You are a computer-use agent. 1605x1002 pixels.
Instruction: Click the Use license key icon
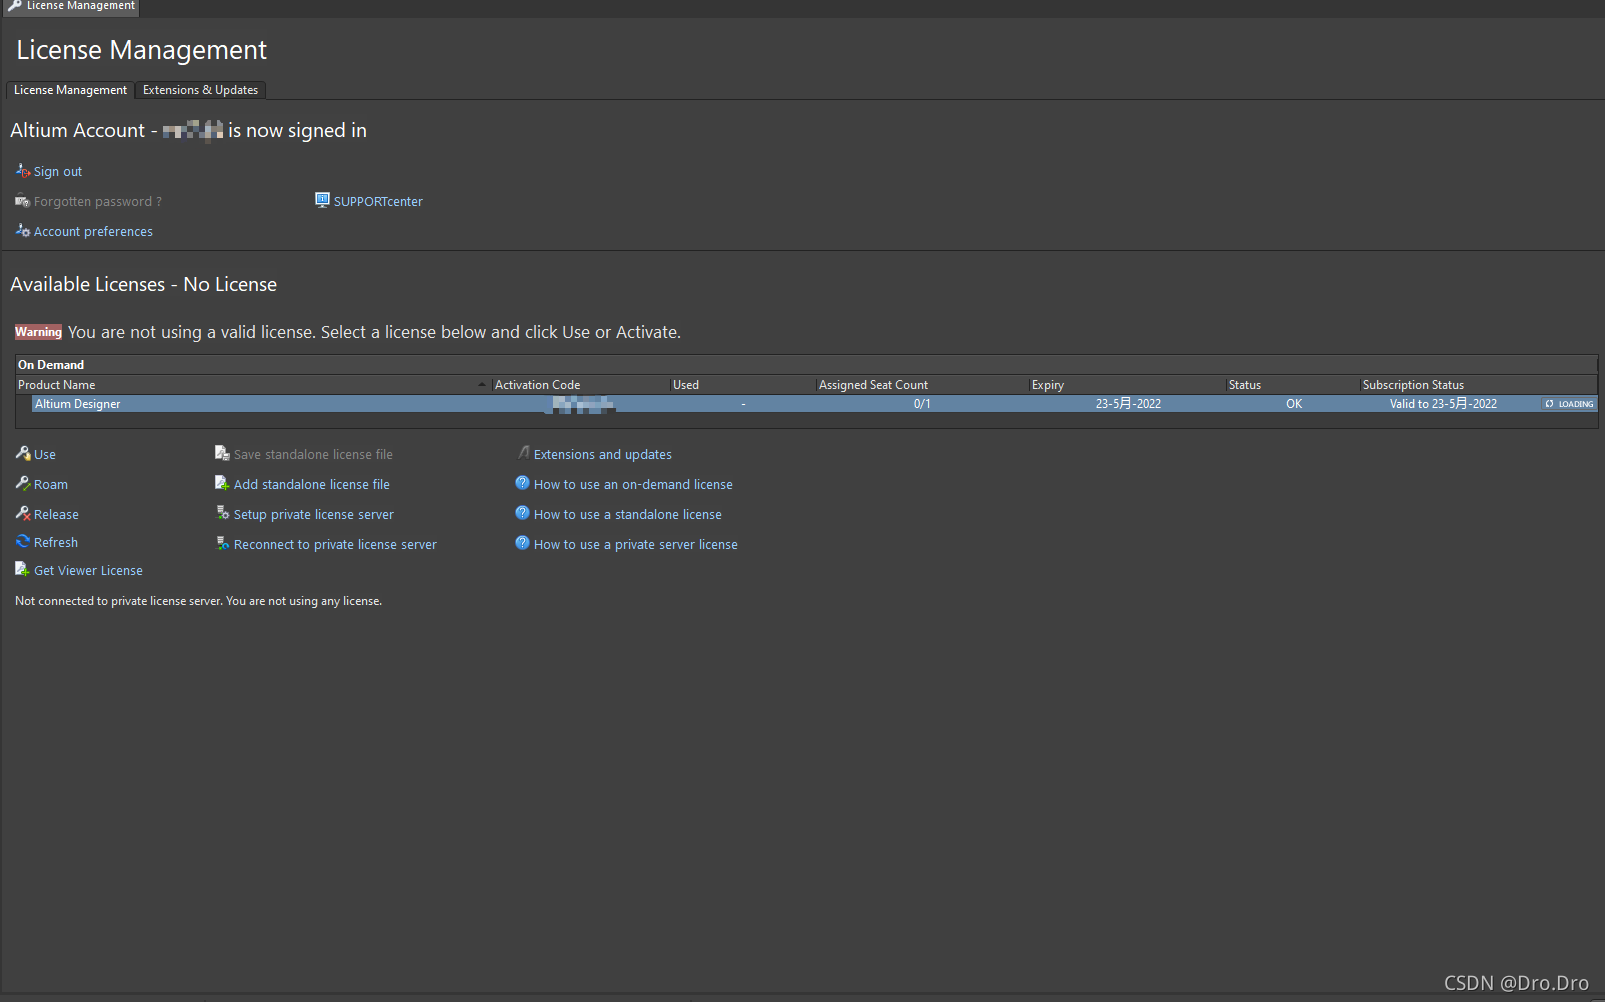point(23,453)
